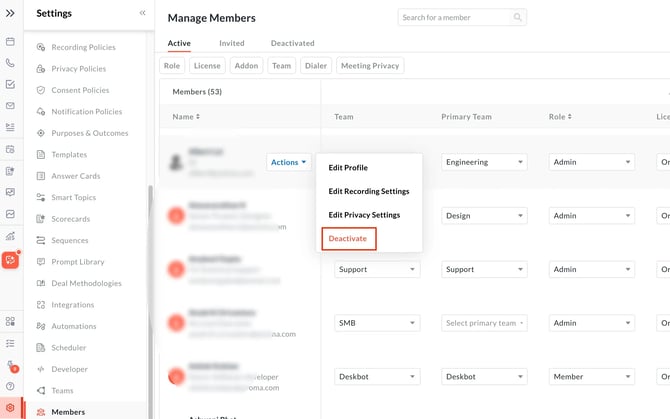Open Prompt Library settings
Viewport: 670px width, 419px height.
pyautogui.click(x=78, y=262)
